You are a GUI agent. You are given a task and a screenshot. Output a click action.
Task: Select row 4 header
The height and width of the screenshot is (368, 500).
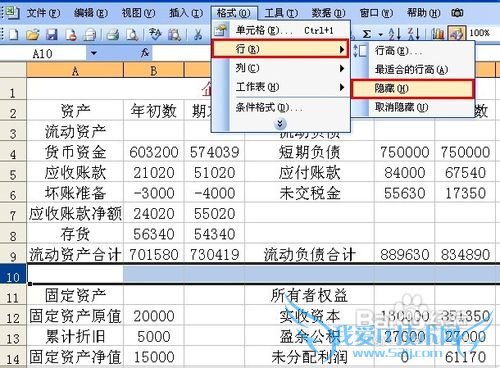click(13, 152)
